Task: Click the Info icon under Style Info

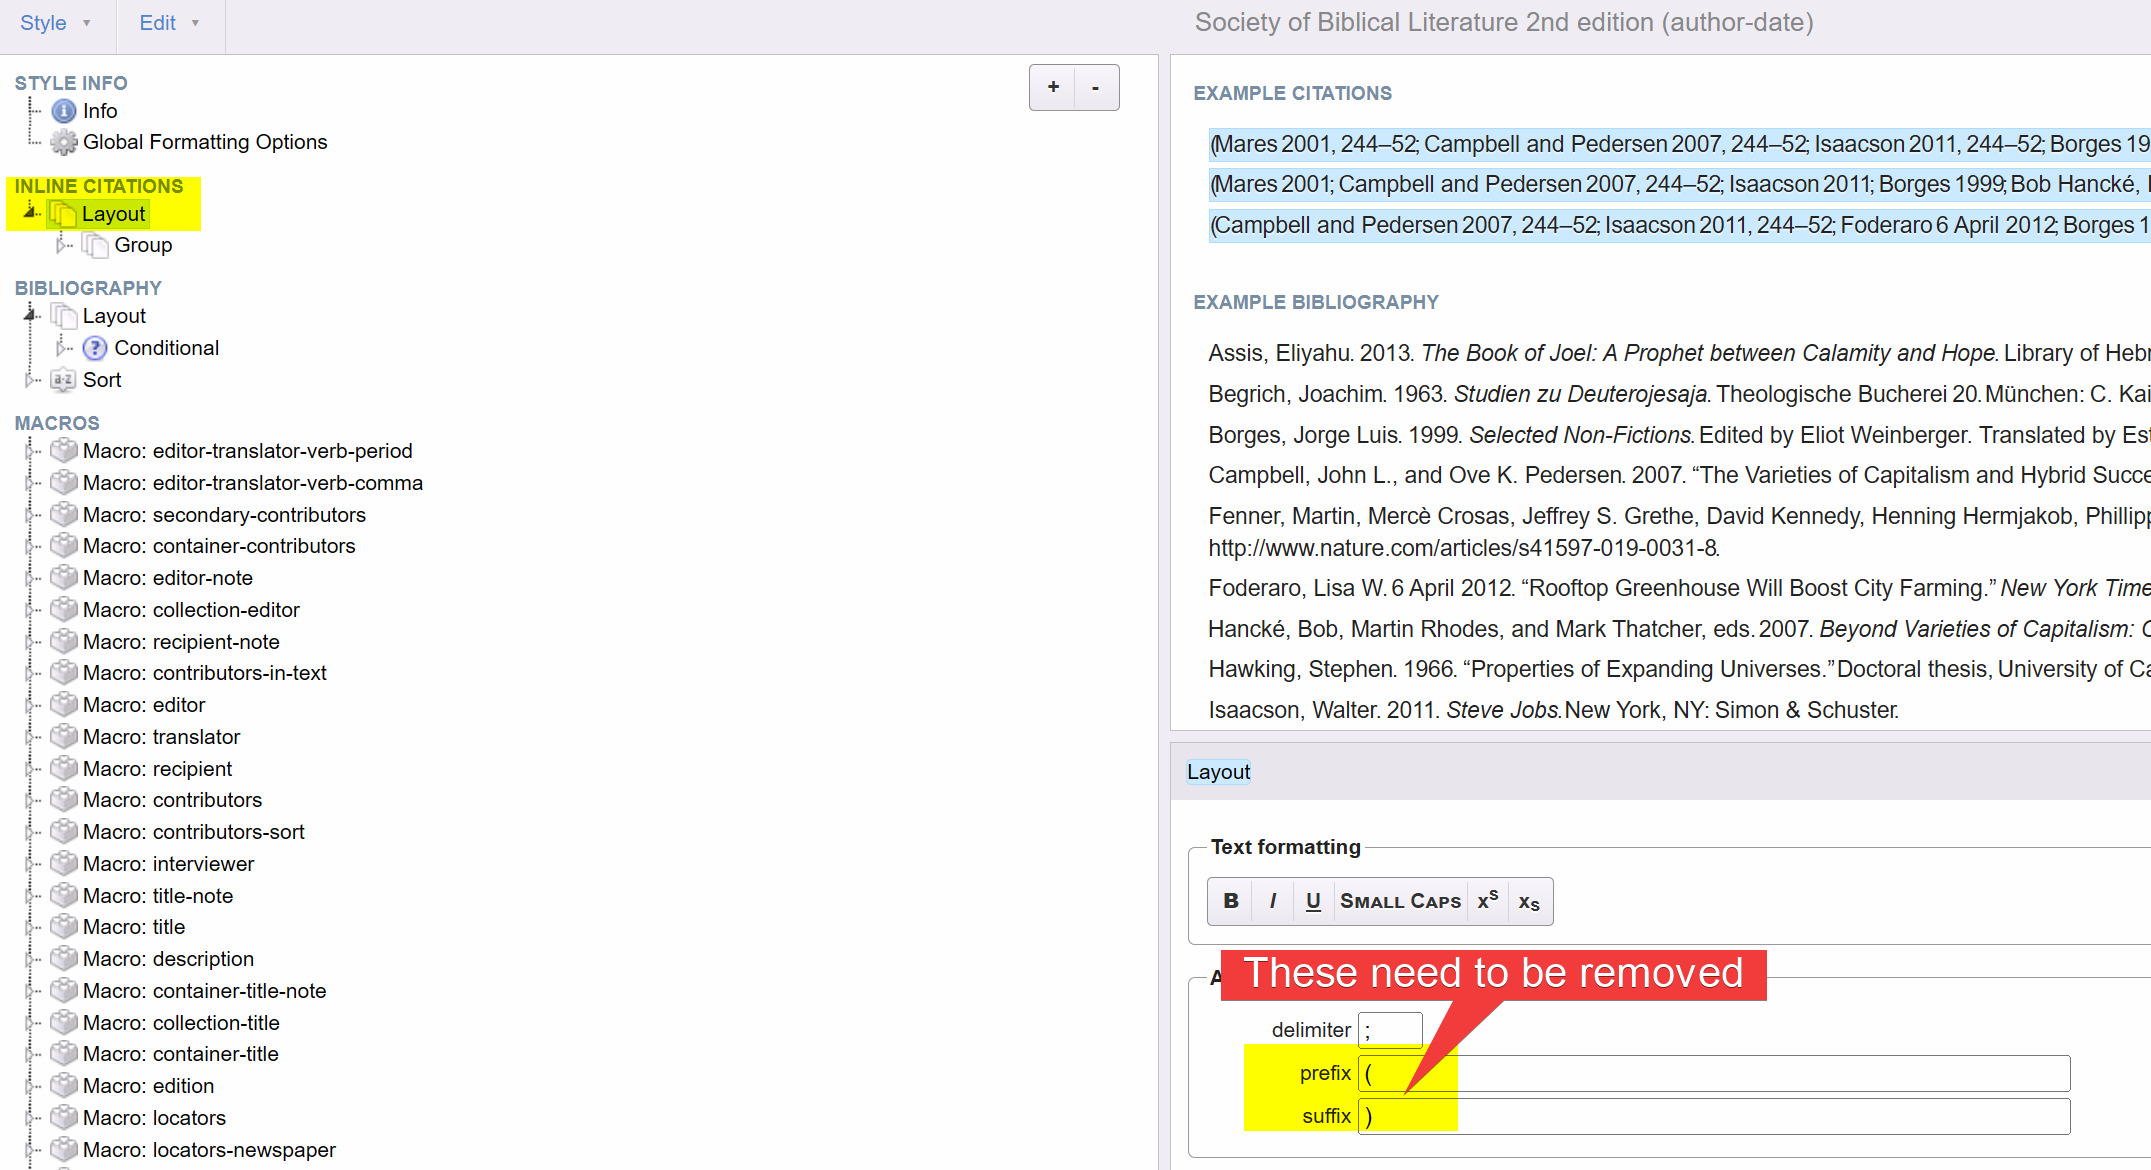Action: click(x=64, y=111)
